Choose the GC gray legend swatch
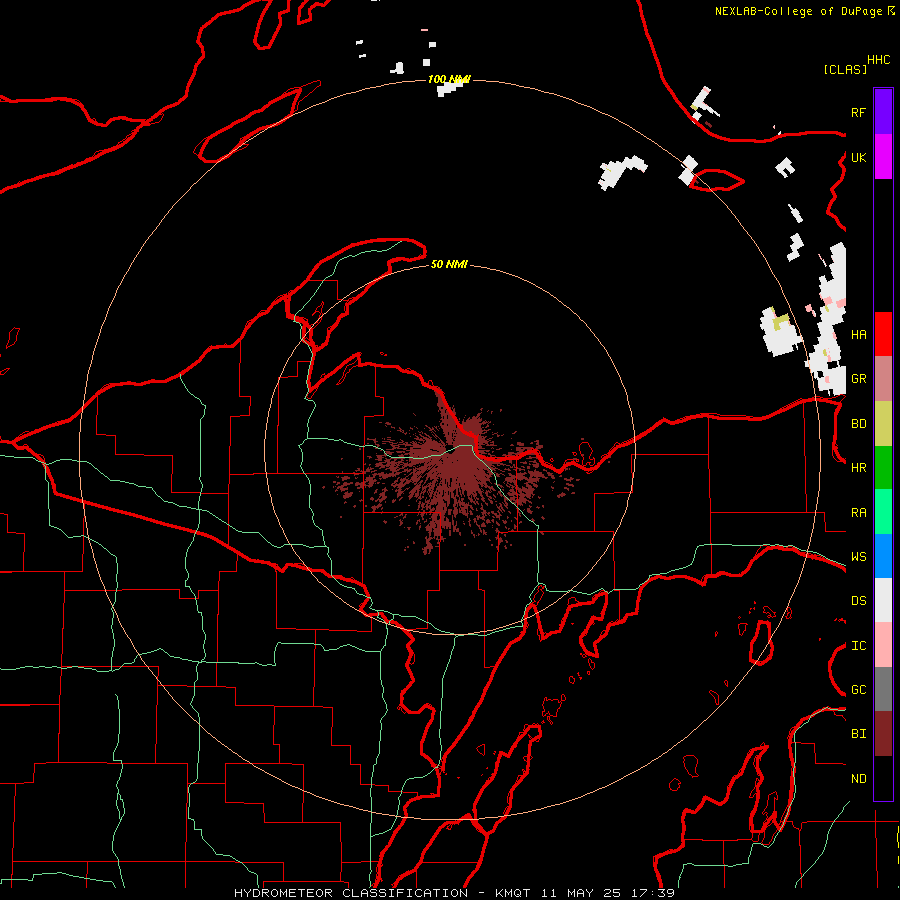This screenshot has width=900, height=900. tap(883, 689)
